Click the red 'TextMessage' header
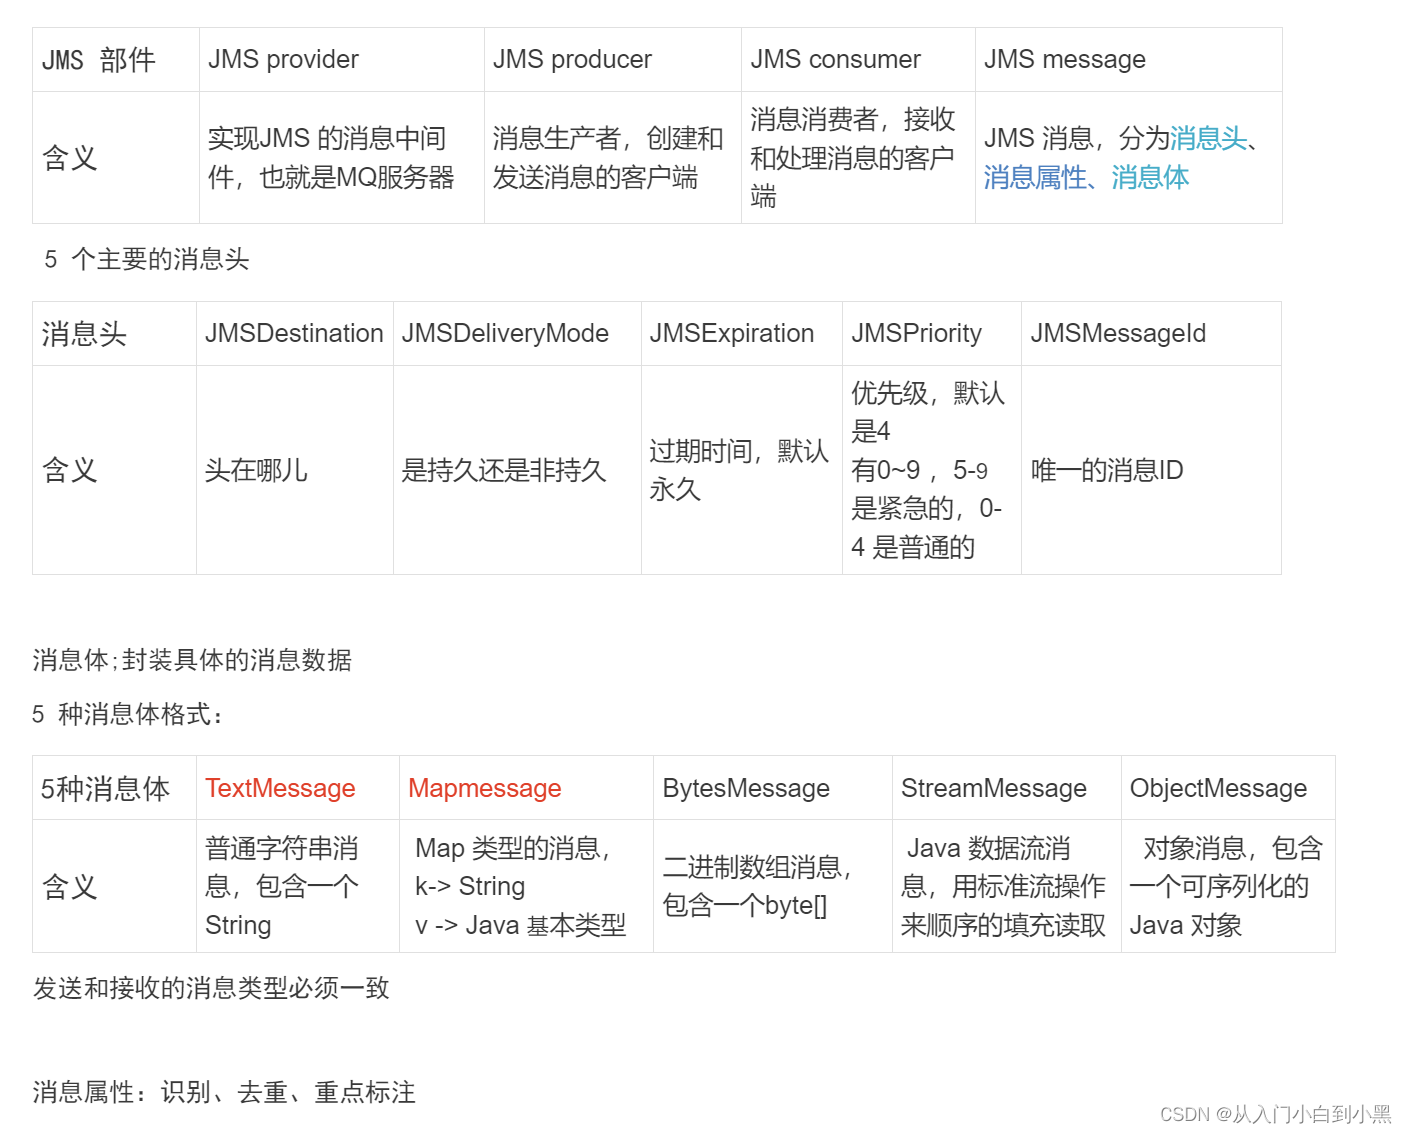The image size is (1407, 1134). point(280,788)
